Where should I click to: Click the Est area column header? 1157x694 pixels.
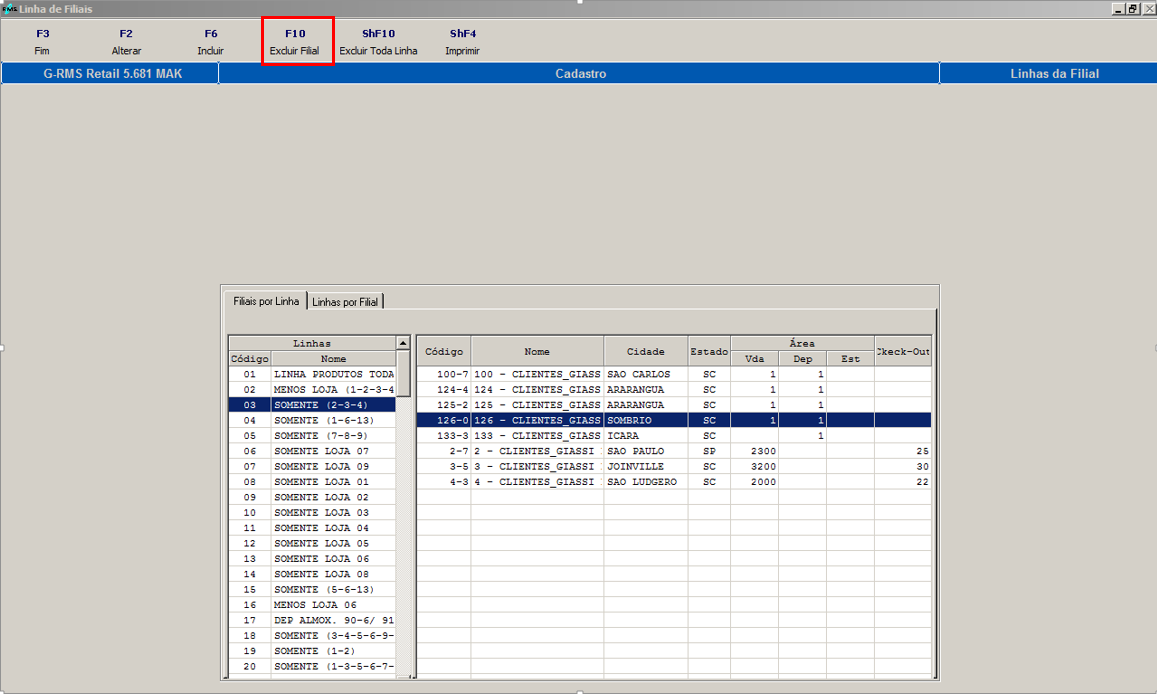click(x=850, y=359)
